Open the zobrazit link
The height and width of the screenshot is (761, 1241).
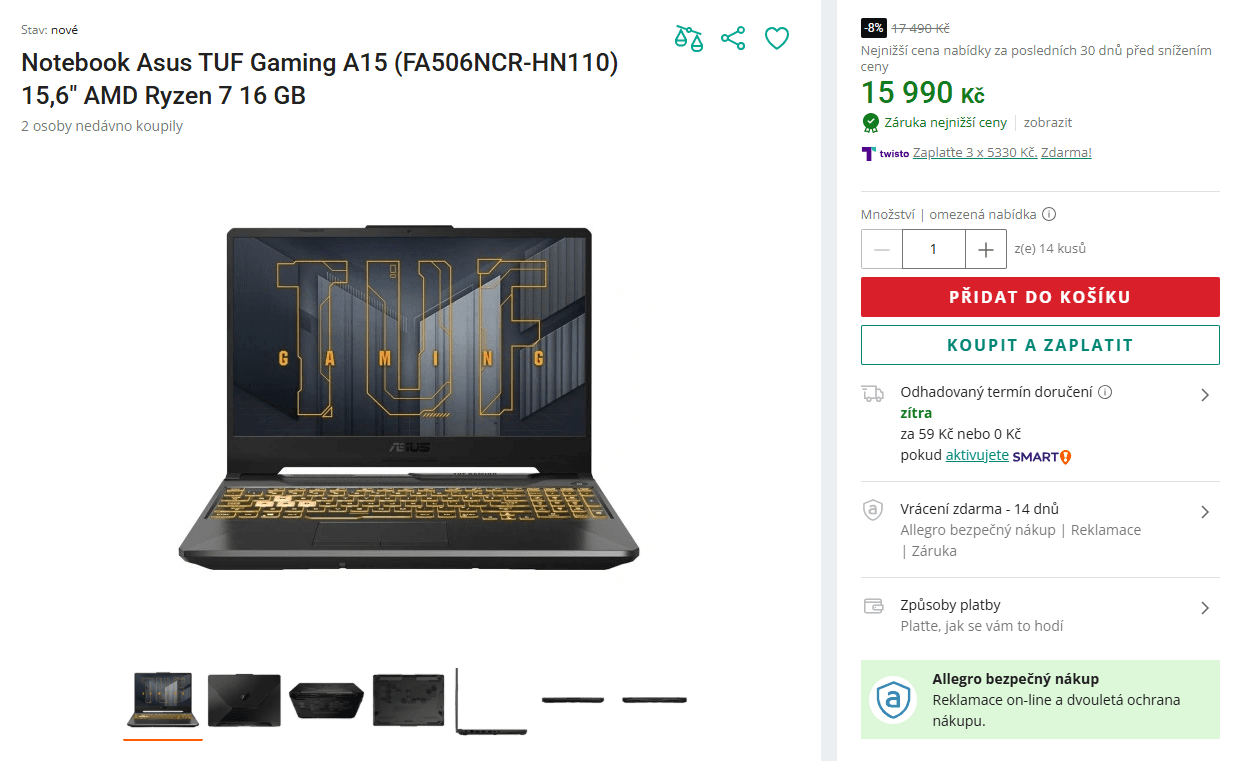(x=1047, y=122)
